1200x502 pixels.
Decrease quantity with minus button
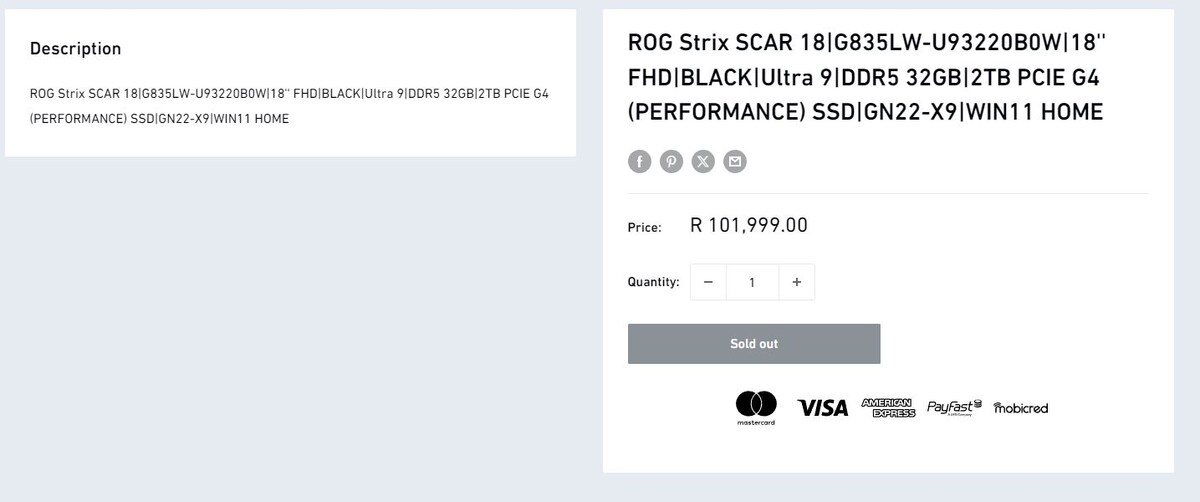point(708,282)
